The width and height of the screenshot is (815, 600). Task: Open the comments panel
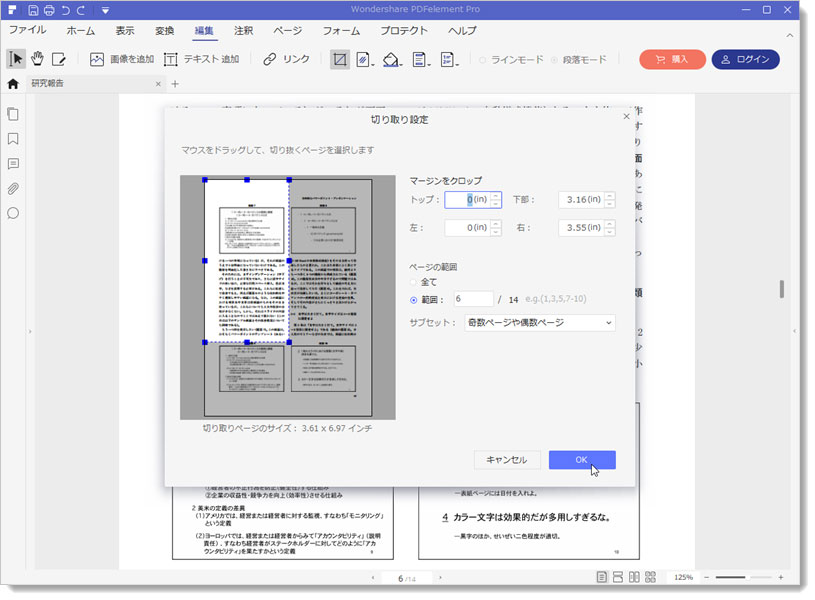click(13, 164)
